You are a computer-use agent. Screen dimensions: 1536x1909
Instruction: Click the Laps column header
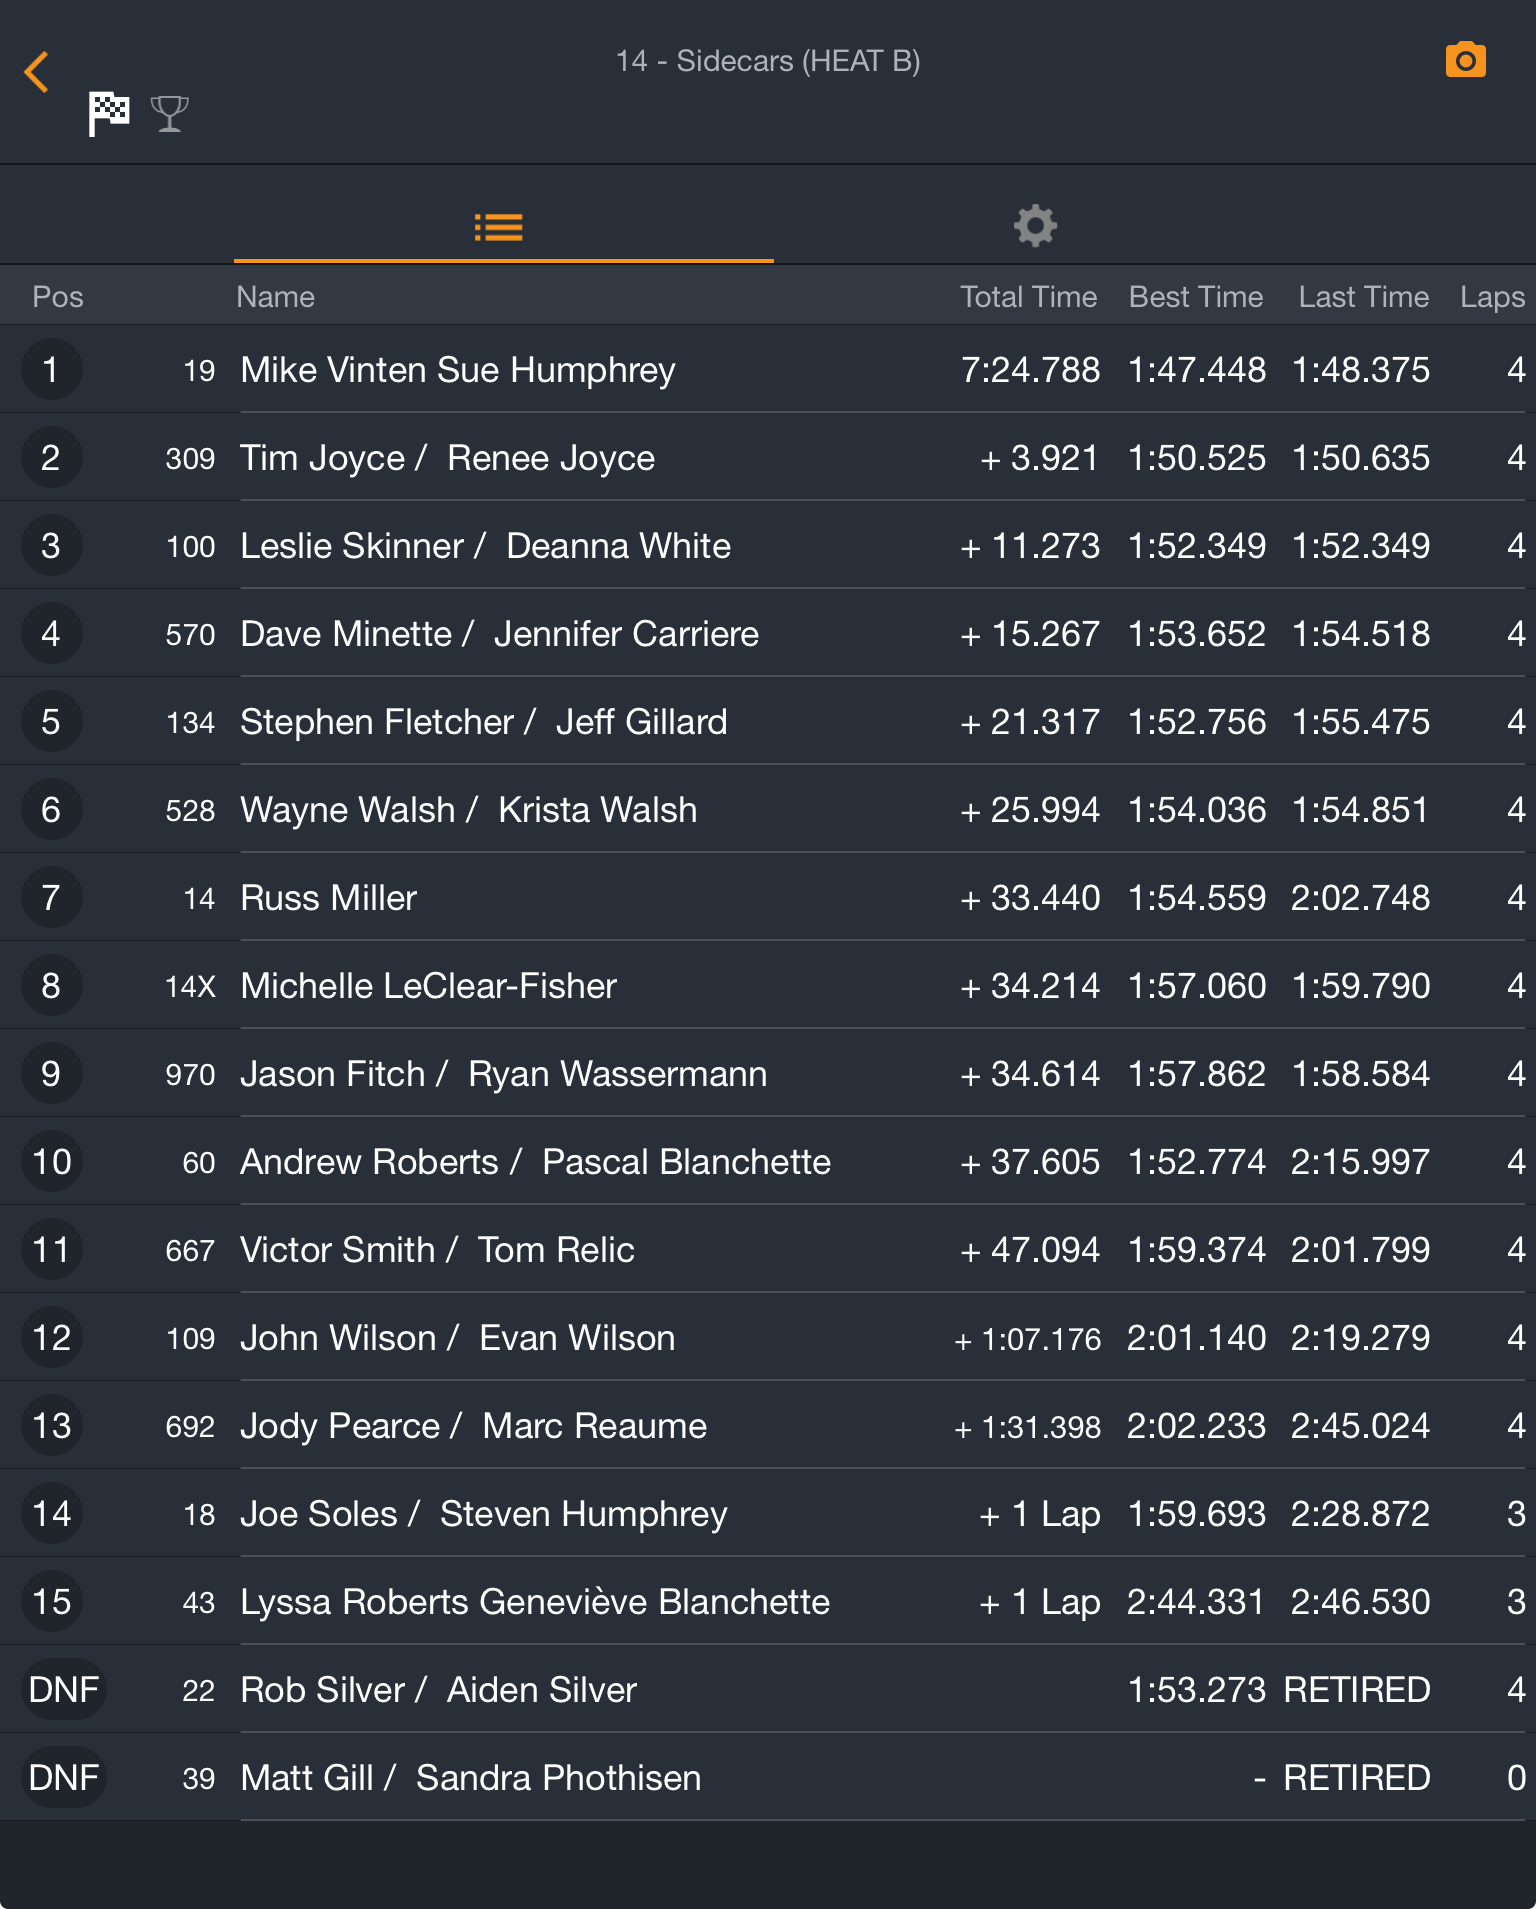coord(1491,297)
